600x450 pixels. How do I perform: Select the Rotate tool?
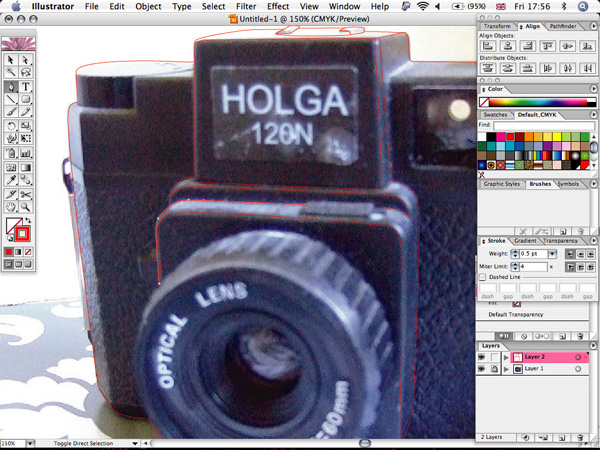tap(11, 126)
